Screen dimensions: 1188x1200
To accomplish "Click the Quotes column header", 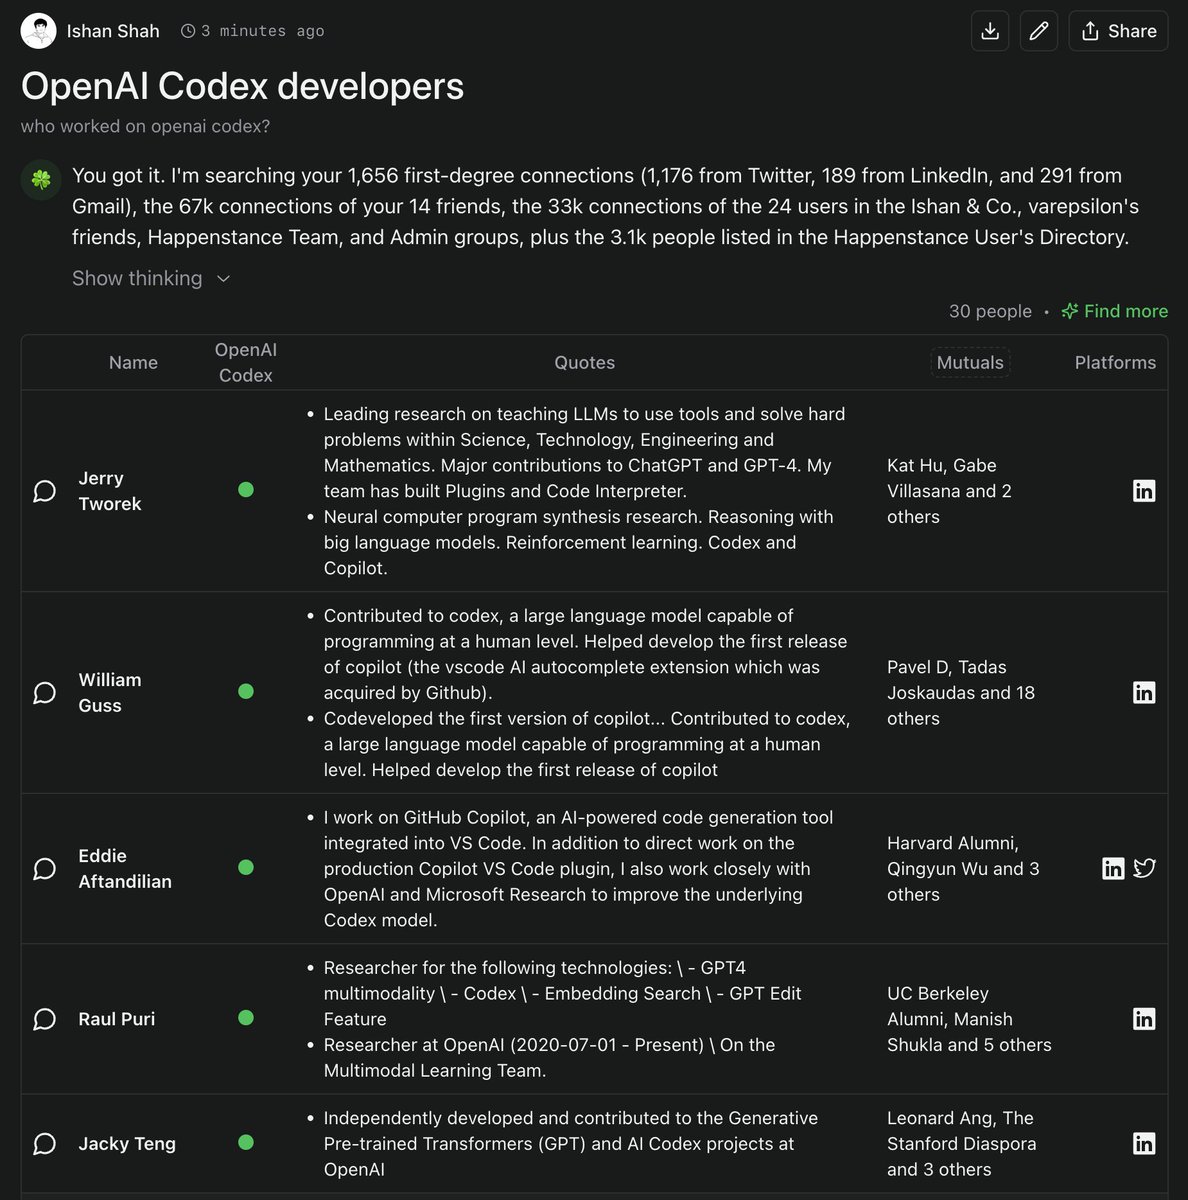I will [x=585, y=363].
